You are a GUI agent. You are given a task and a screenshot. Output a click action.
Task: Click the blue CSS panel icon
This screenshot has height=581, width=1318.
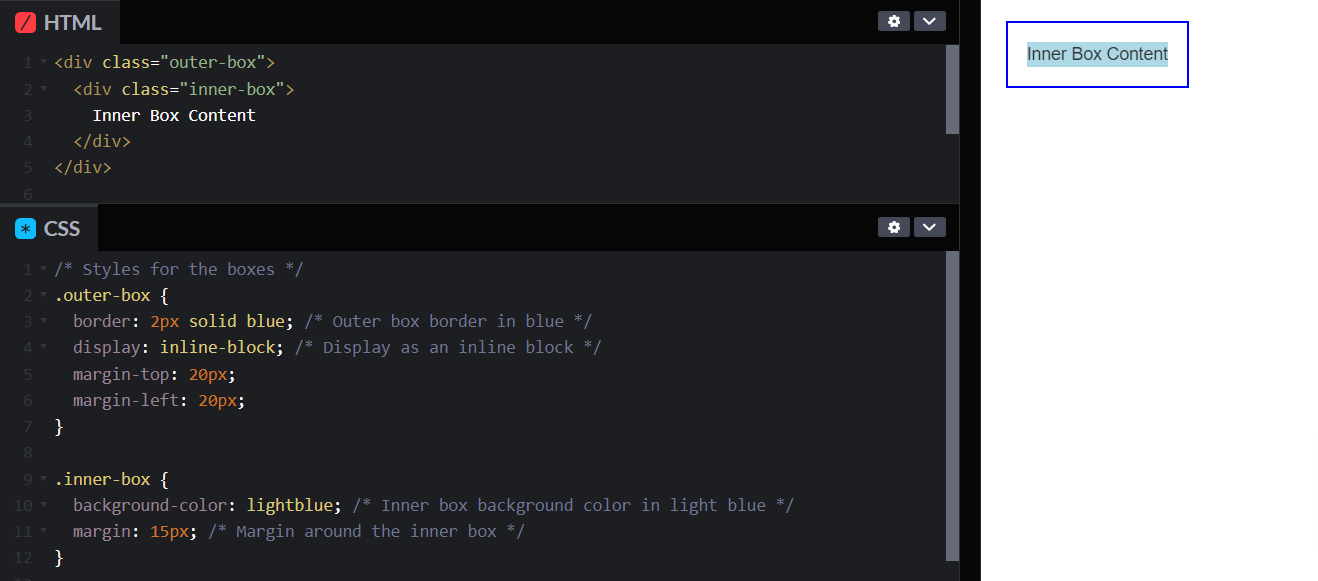[x=24, y=228]
